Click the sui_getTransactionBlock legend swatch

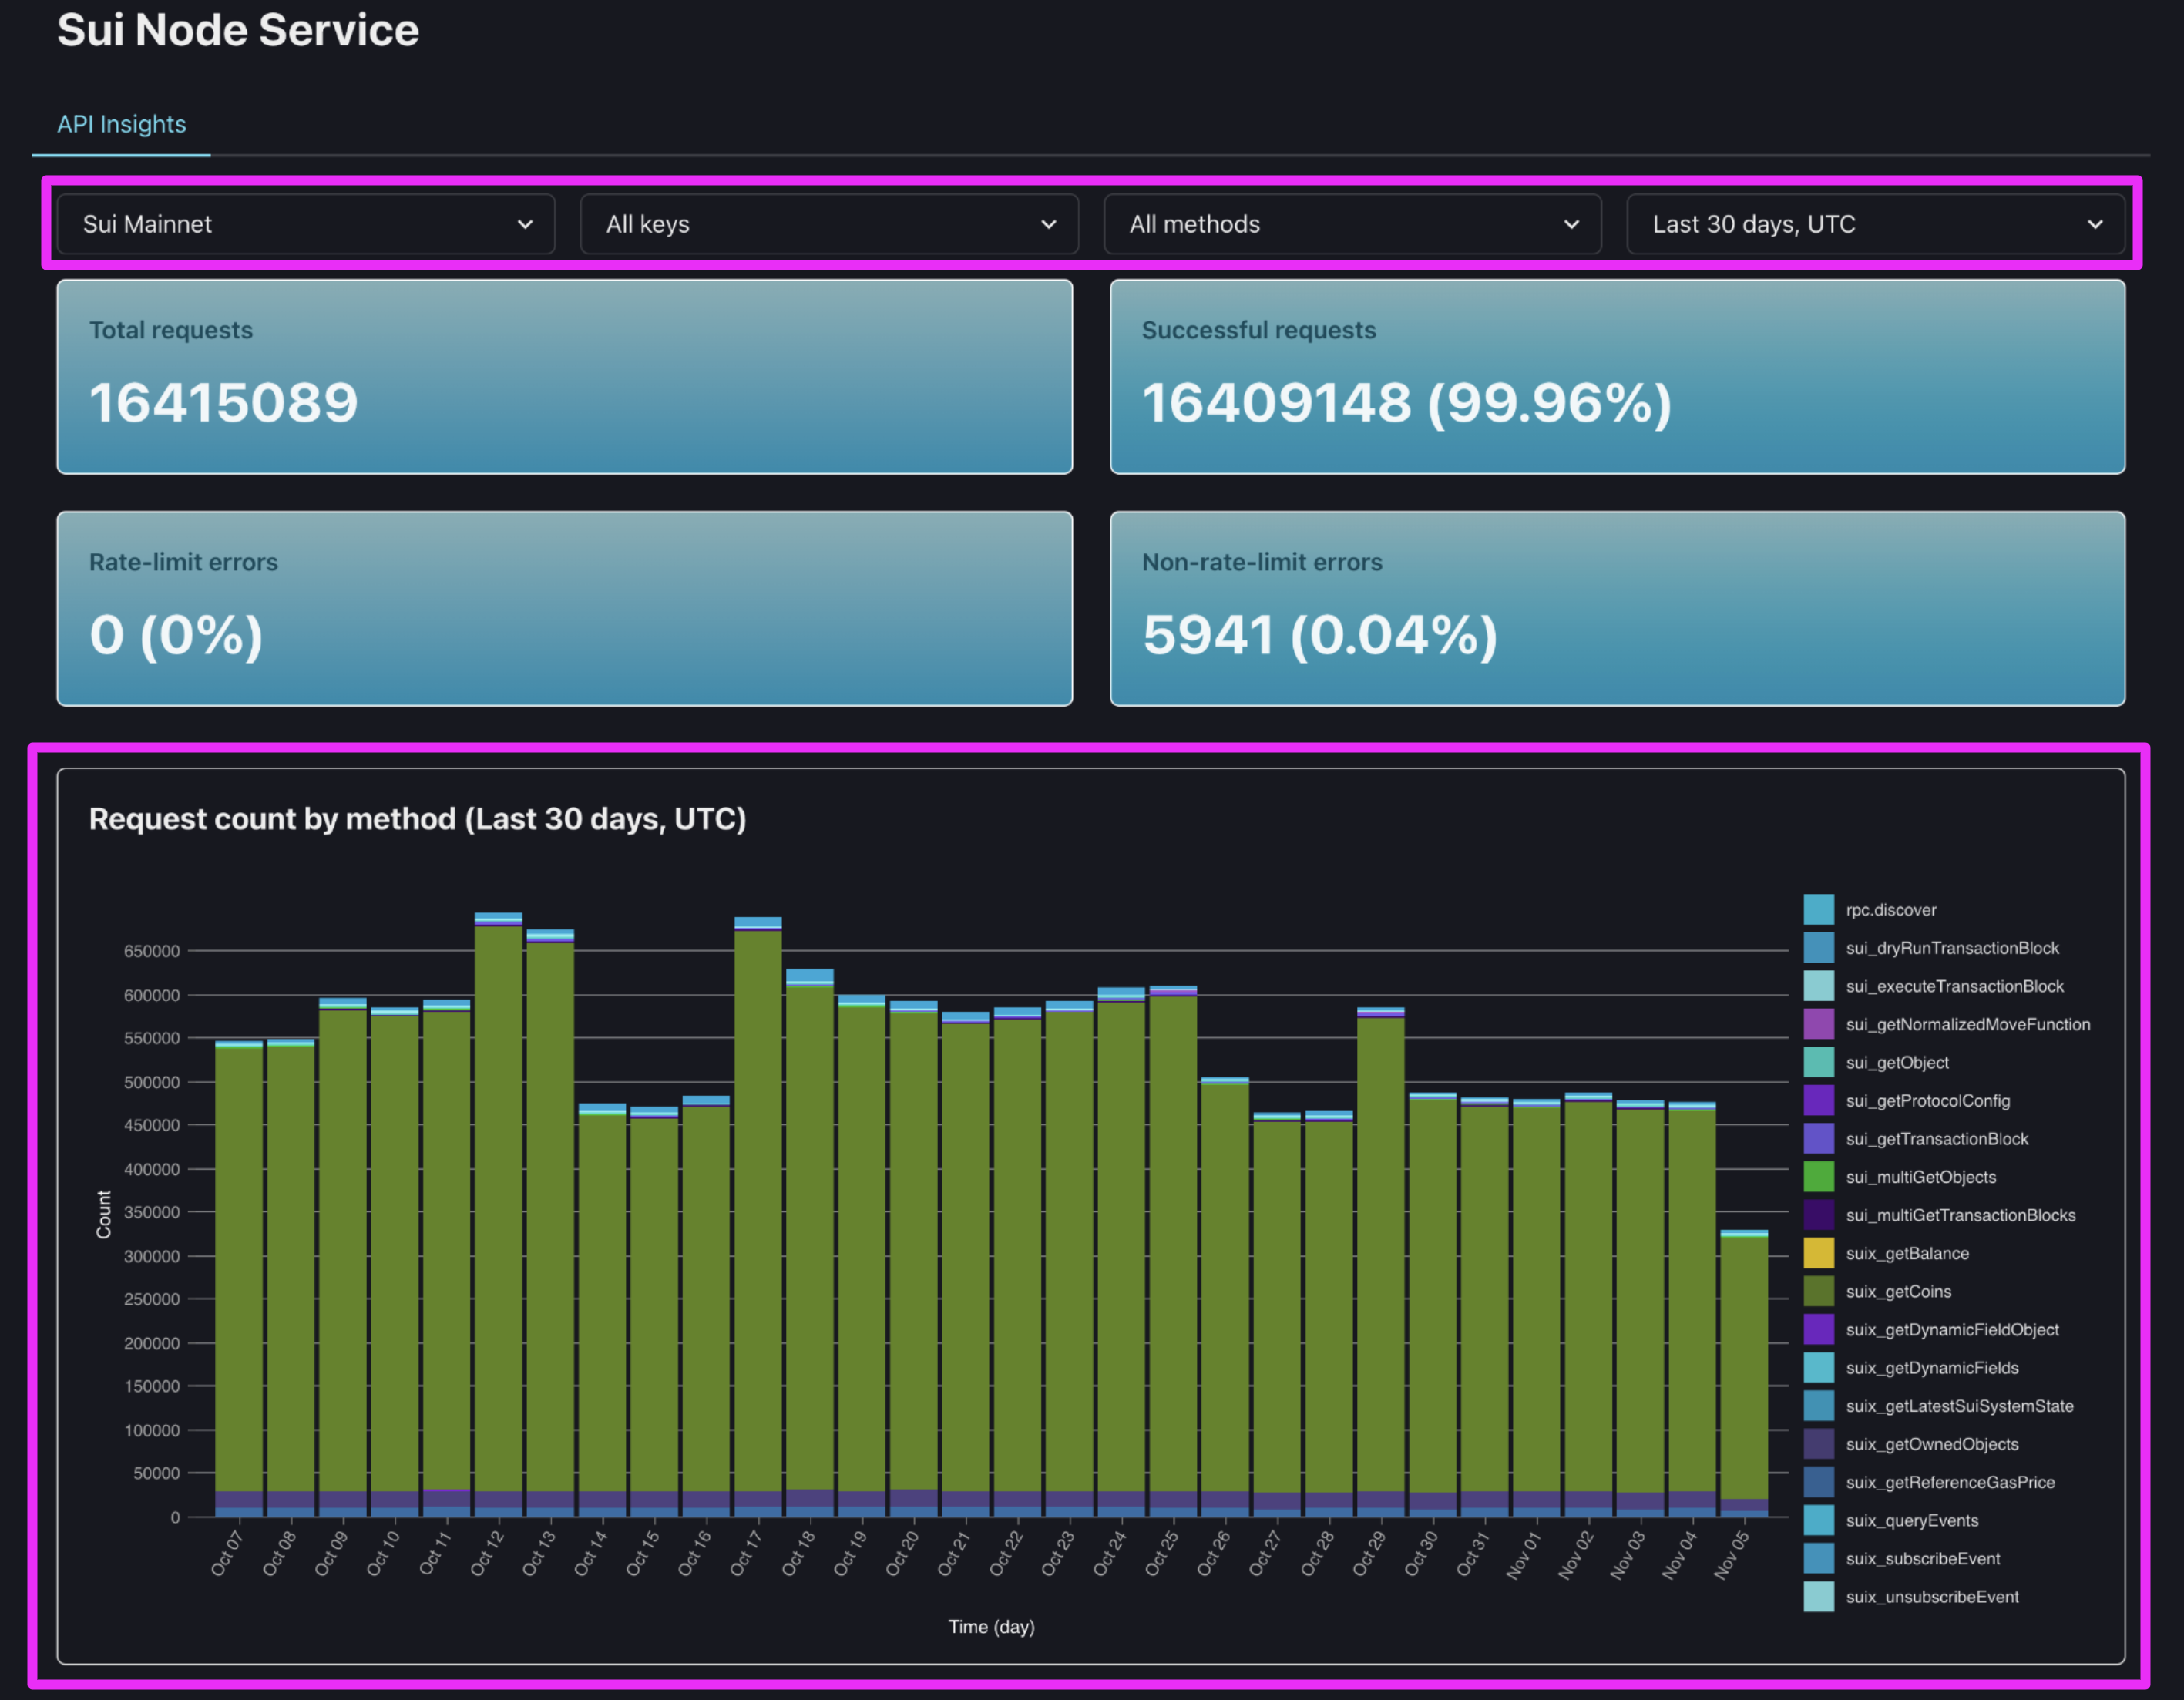1818,1139
